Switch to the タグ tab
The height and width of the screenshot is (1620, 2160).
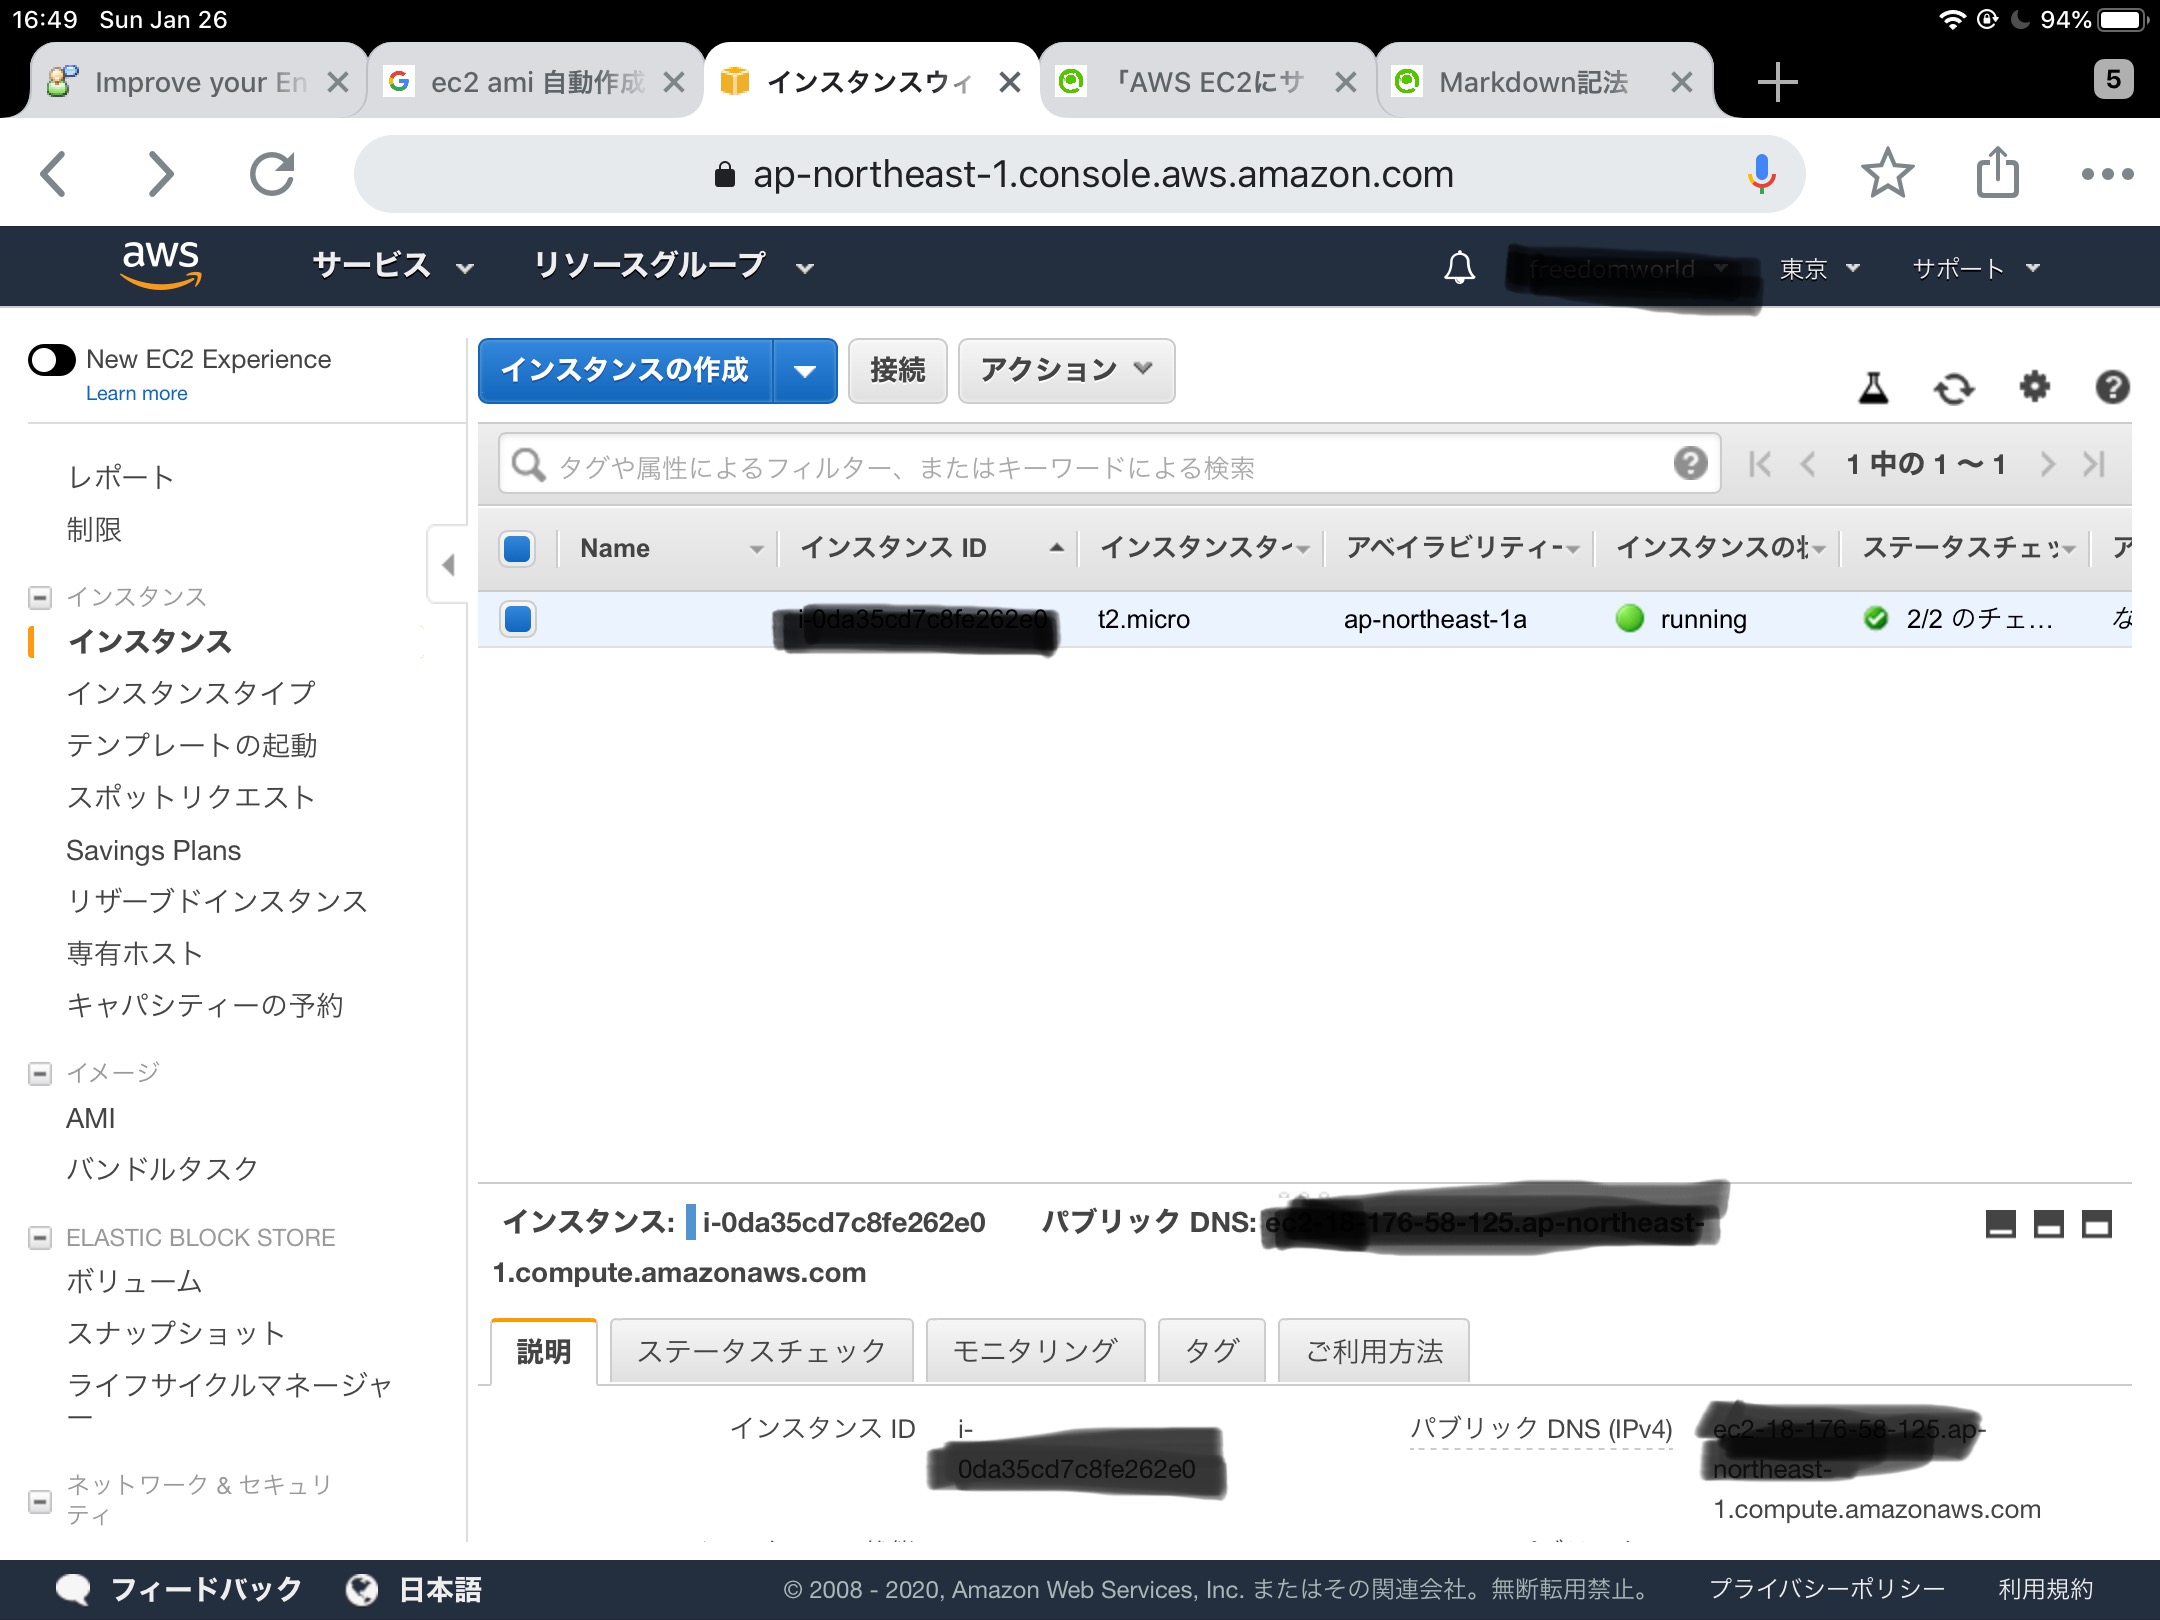pyautogui.click(x=1211, y=1352)
